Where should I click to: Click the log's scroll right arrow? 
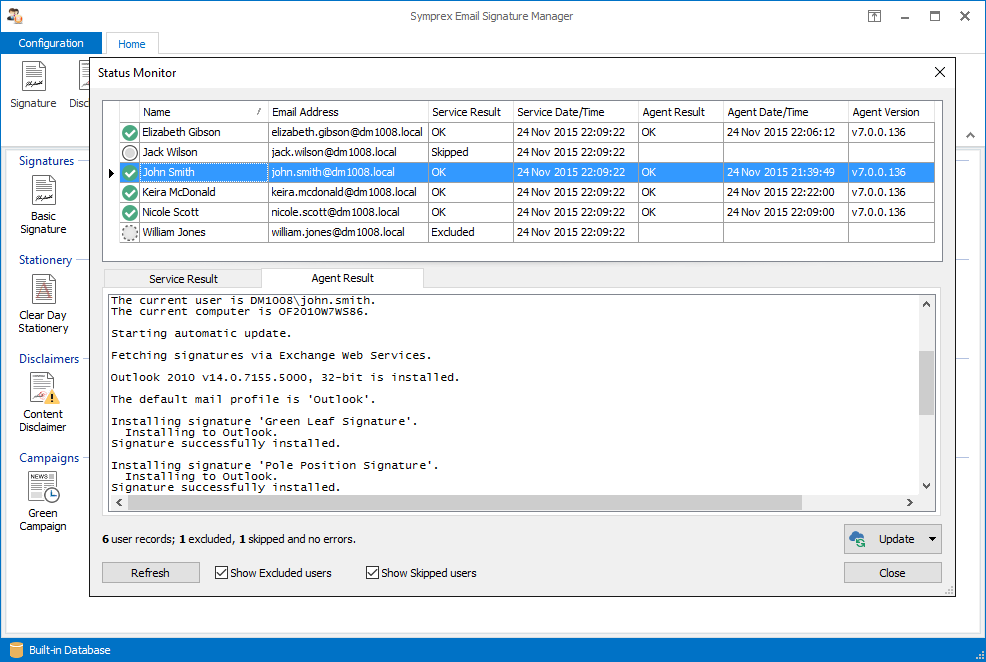[x=909, y=502]
